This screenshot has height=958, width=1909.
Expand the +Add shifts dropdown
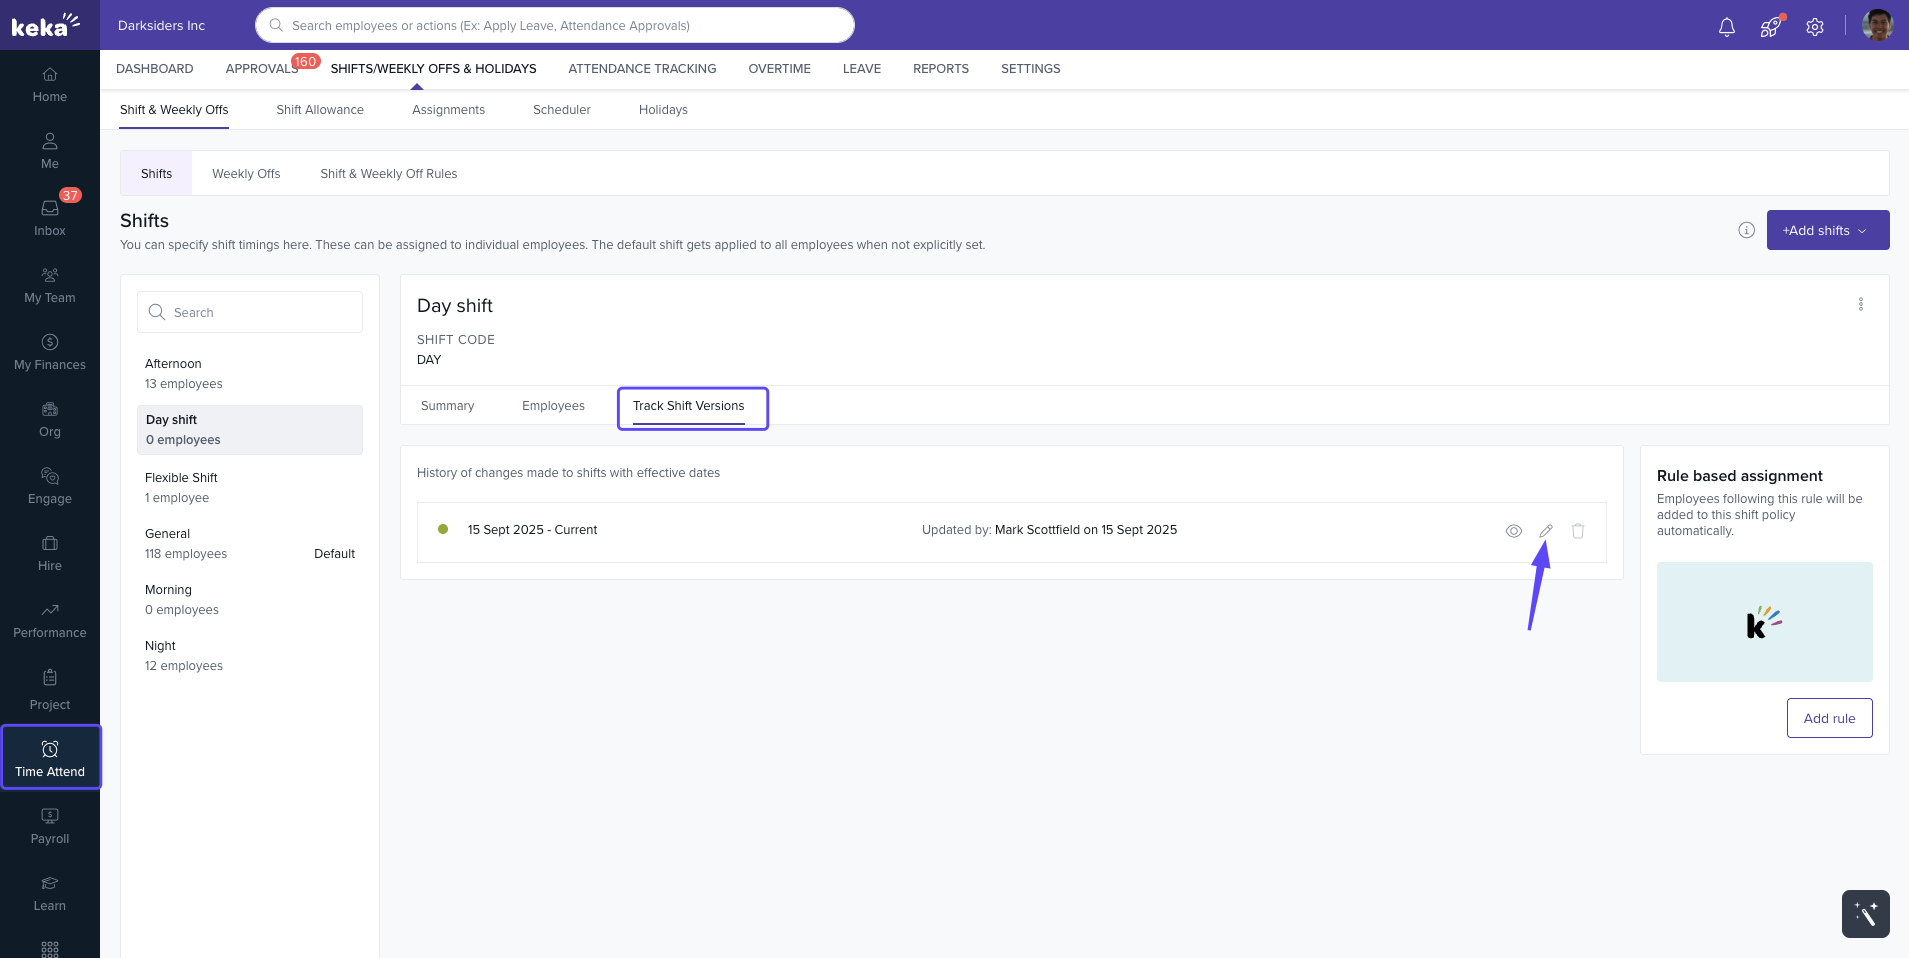1827,230
